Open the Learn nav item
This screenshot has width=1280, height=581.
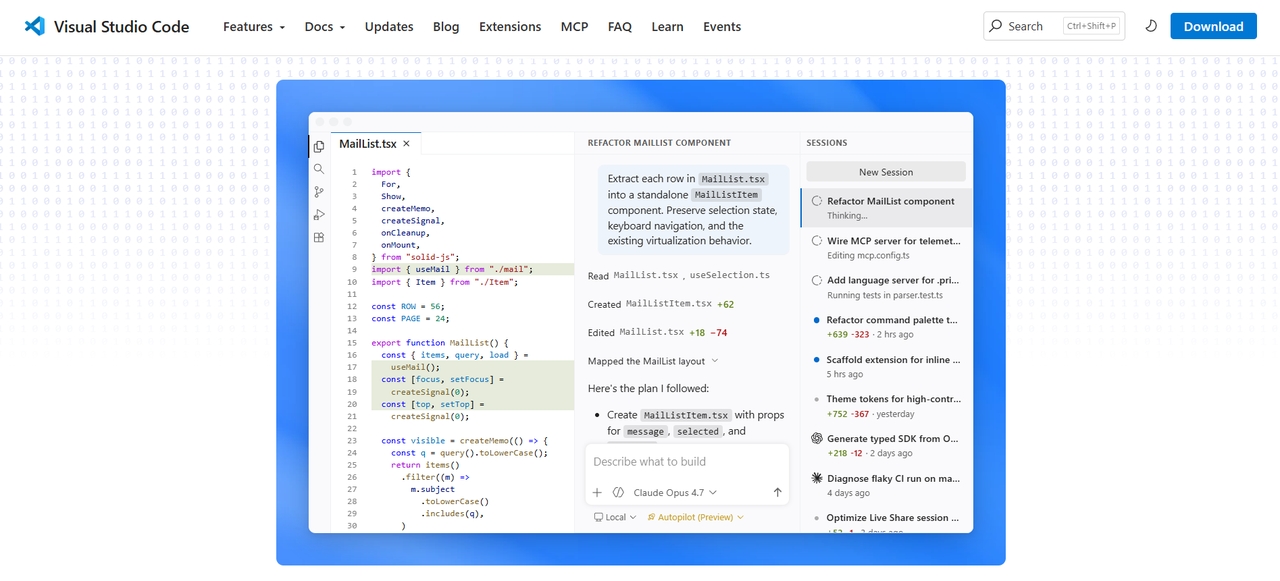[667, 27]
